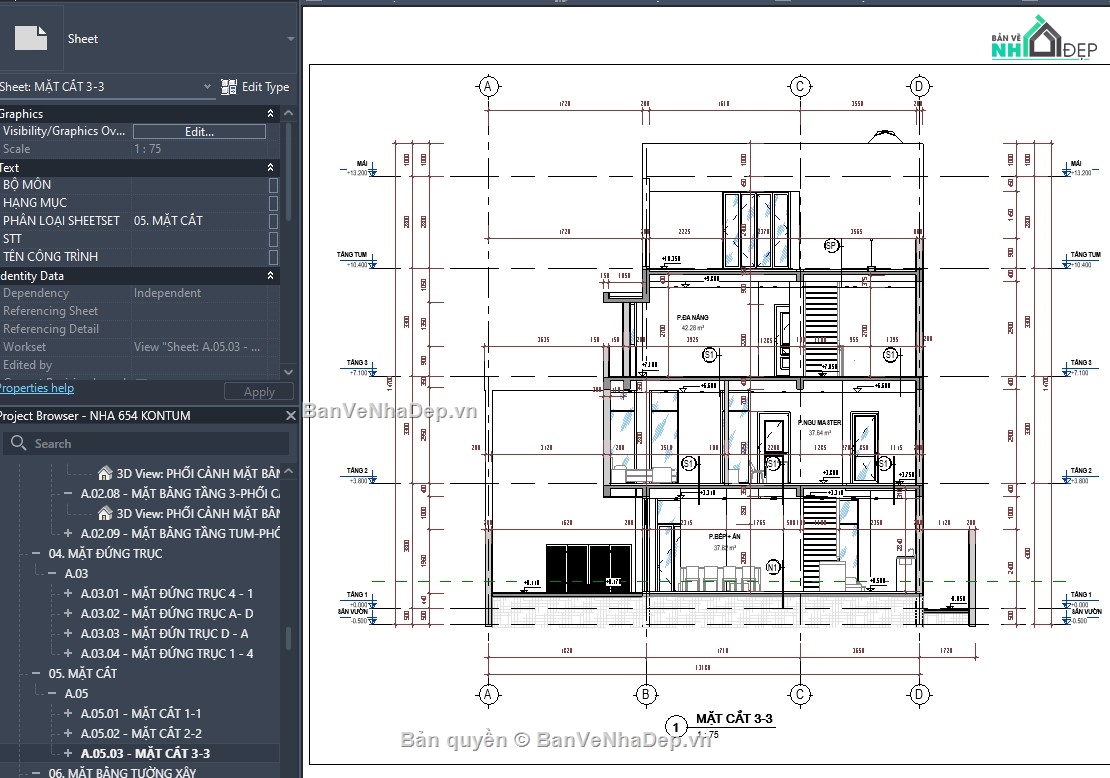The width and height of the screenshot is (1110, 778).
Task: Open the Sheet type selector dropdown
Action: click(290, 39)
